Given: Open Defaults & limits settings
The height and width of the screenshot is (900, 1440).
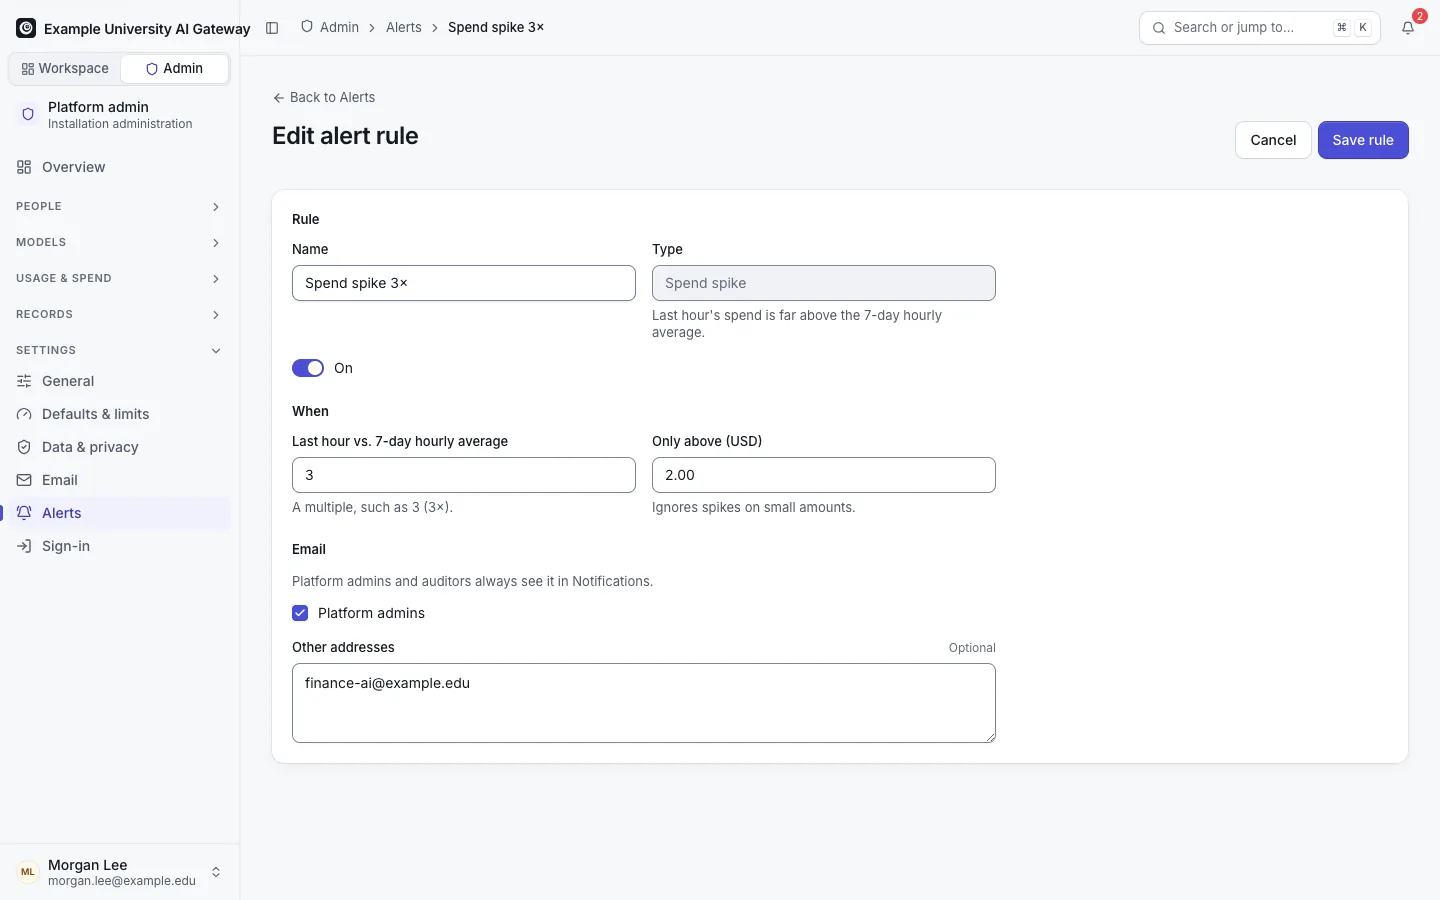Looking at the screenshot, I should click(x=119, y=414).
